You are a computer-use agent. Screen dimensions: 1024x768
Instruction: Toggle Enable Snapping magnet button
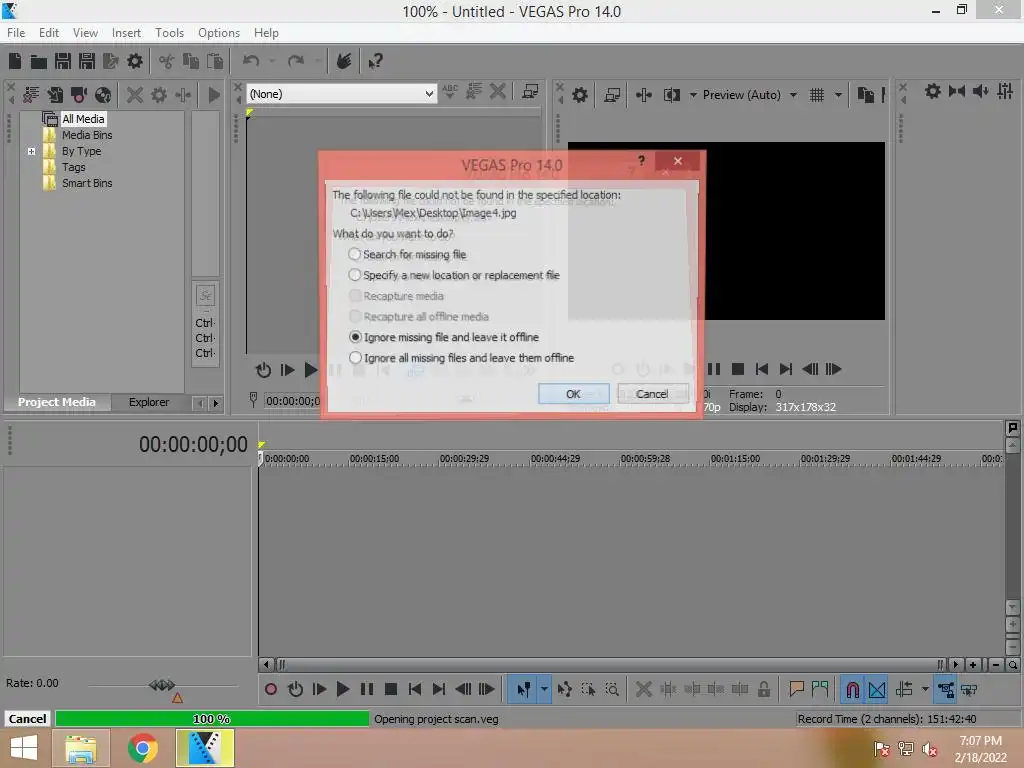pyautogui.click(x=852, y=689)
